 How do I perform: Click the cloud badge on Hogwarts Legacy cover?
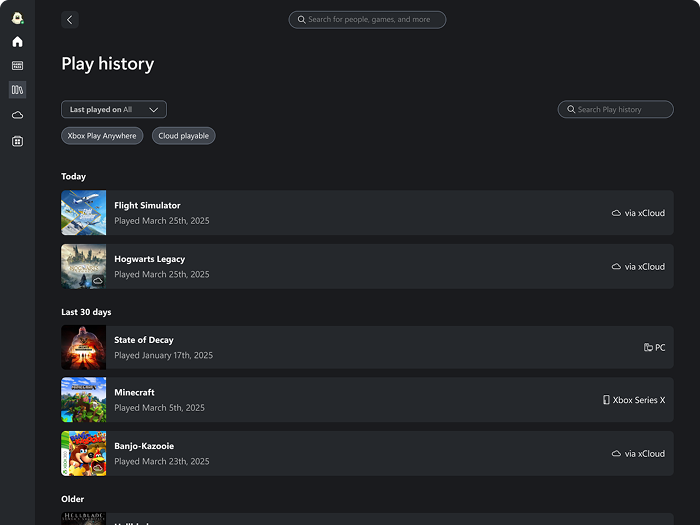pos(98,281)
